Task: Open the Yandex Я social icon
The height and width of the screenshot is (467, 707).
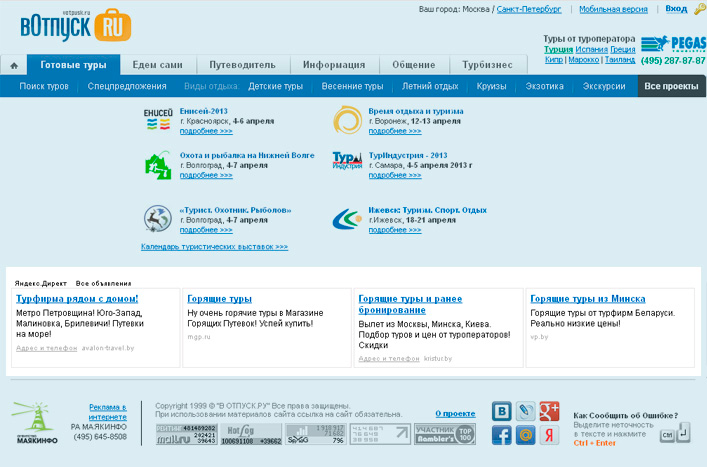Action: coord(549,435)
